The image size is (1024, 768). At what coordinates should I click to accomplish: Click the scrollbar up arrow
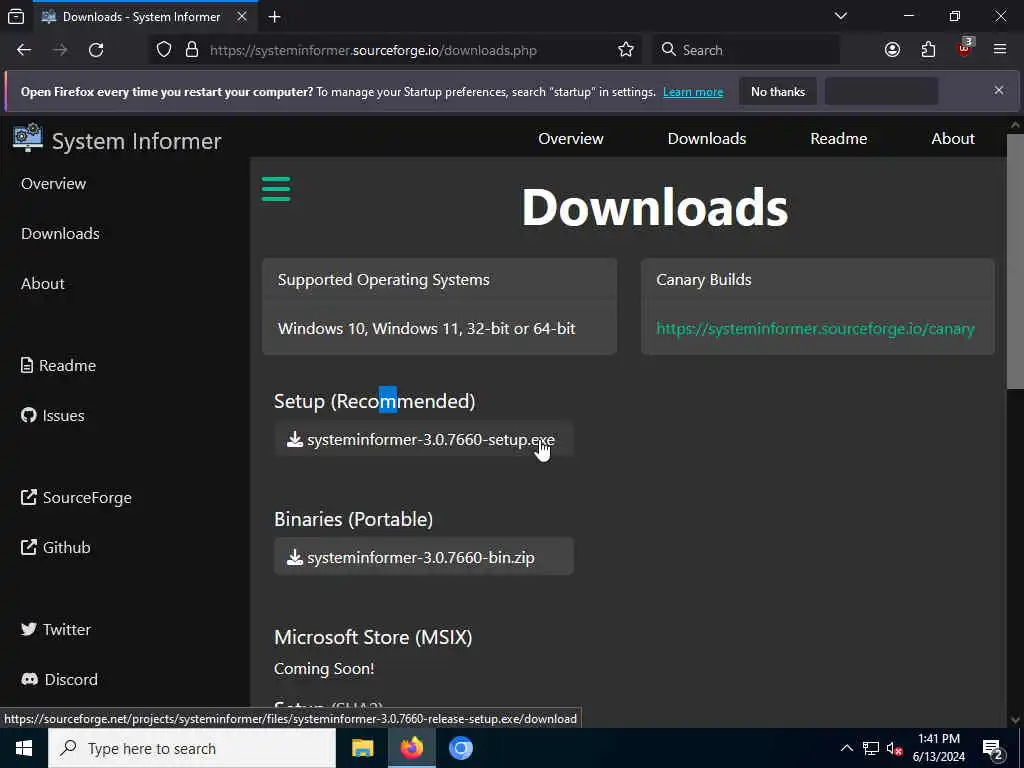tap(1015, 124)
